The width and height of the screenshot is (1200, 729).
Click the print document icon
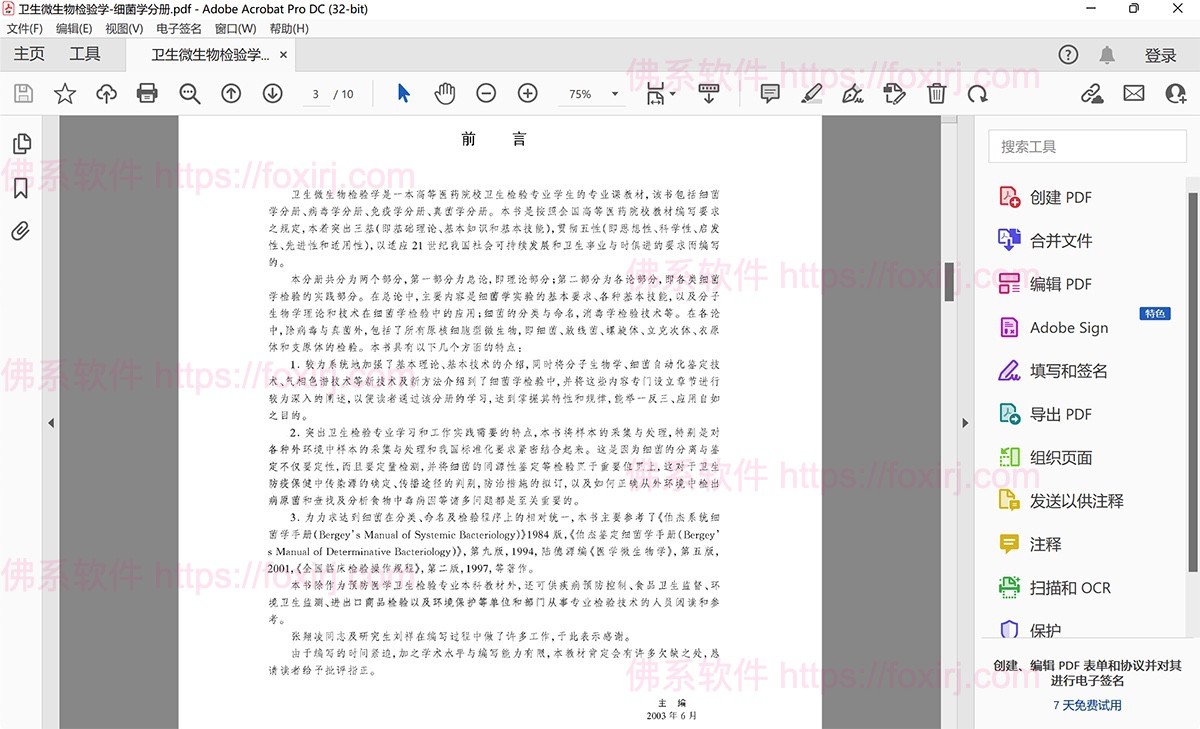[x=147, y=93]
